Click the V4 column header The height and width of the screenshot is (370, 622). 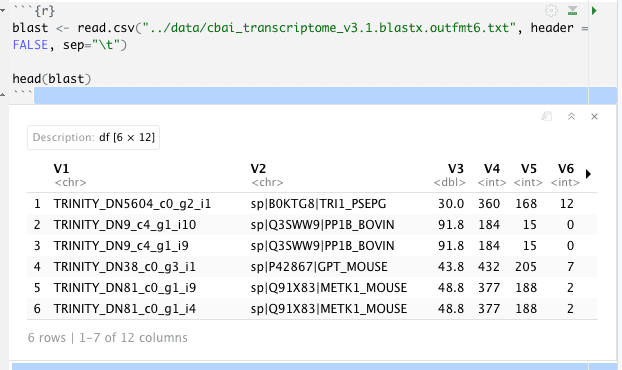coord(492,169)
